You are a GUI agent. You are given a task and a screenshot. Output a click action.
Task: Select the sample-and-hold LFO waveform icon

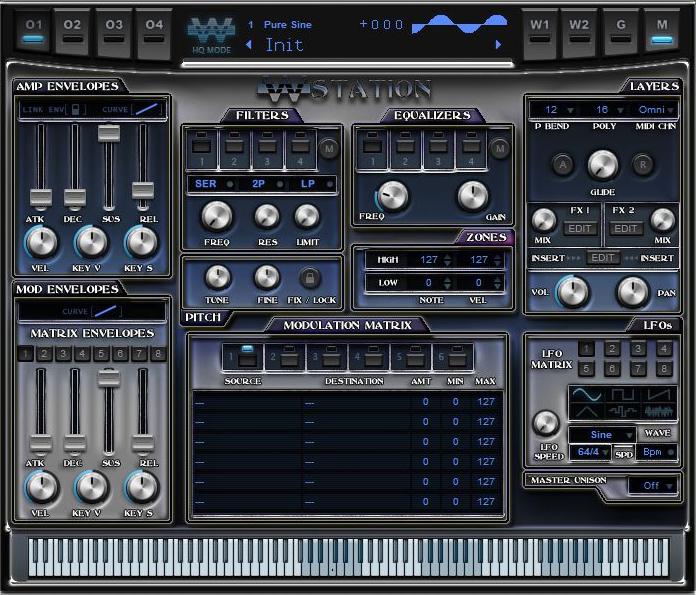pyautogui.click(x=622, y=411)
